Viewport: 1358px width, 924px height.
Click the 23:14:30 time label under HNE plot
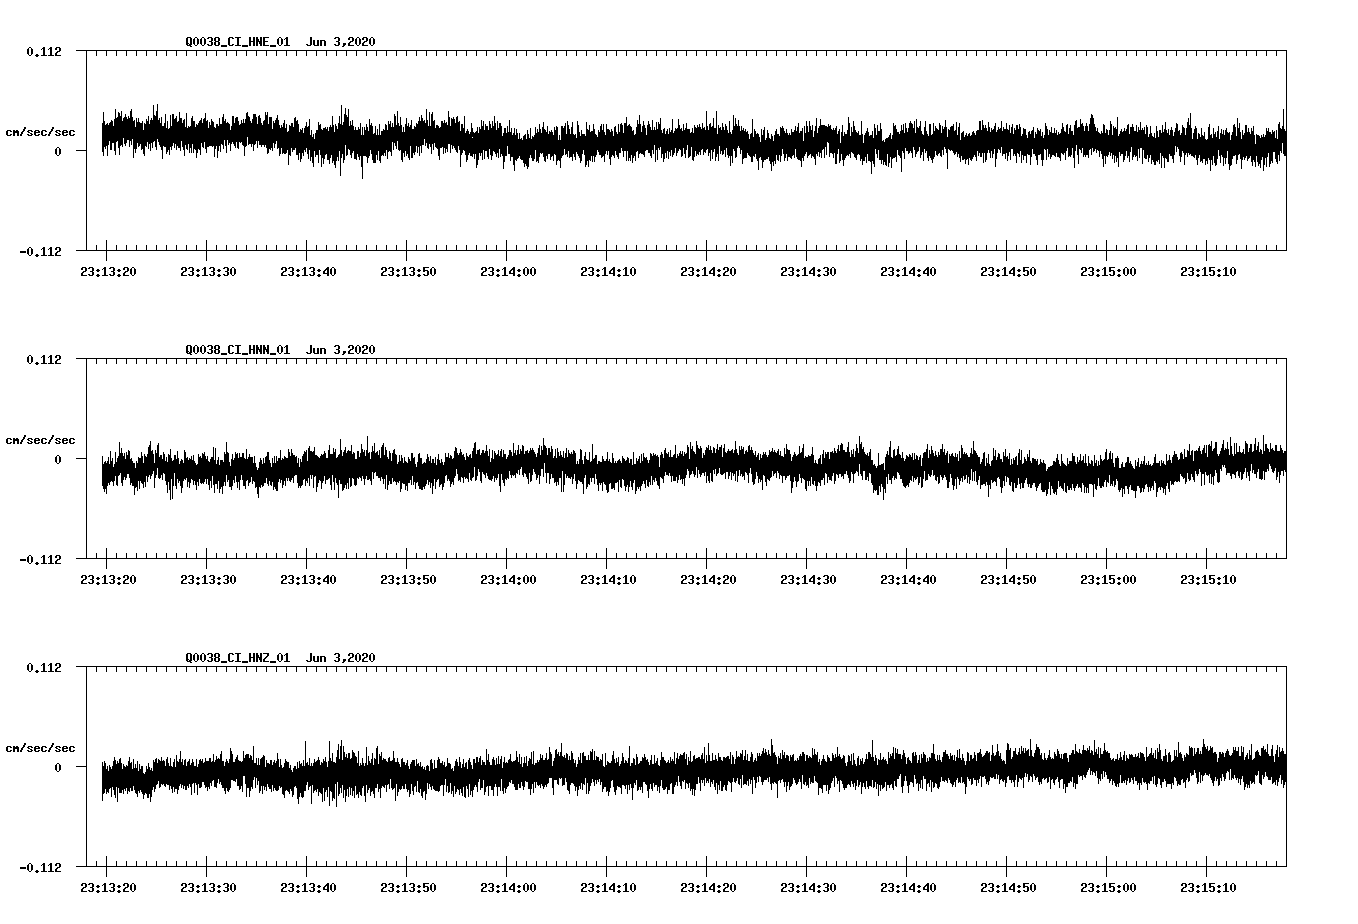pos(808,272)
